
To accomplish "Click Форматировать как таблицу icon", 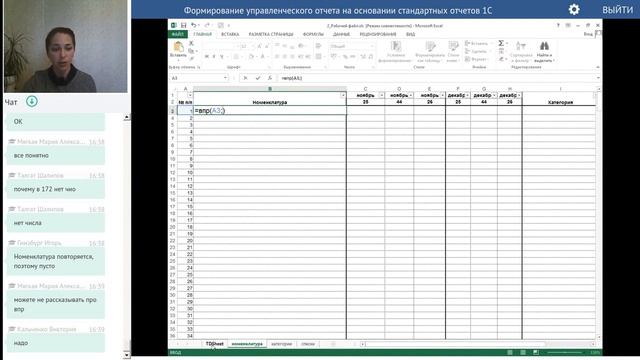I will point(430,47).
